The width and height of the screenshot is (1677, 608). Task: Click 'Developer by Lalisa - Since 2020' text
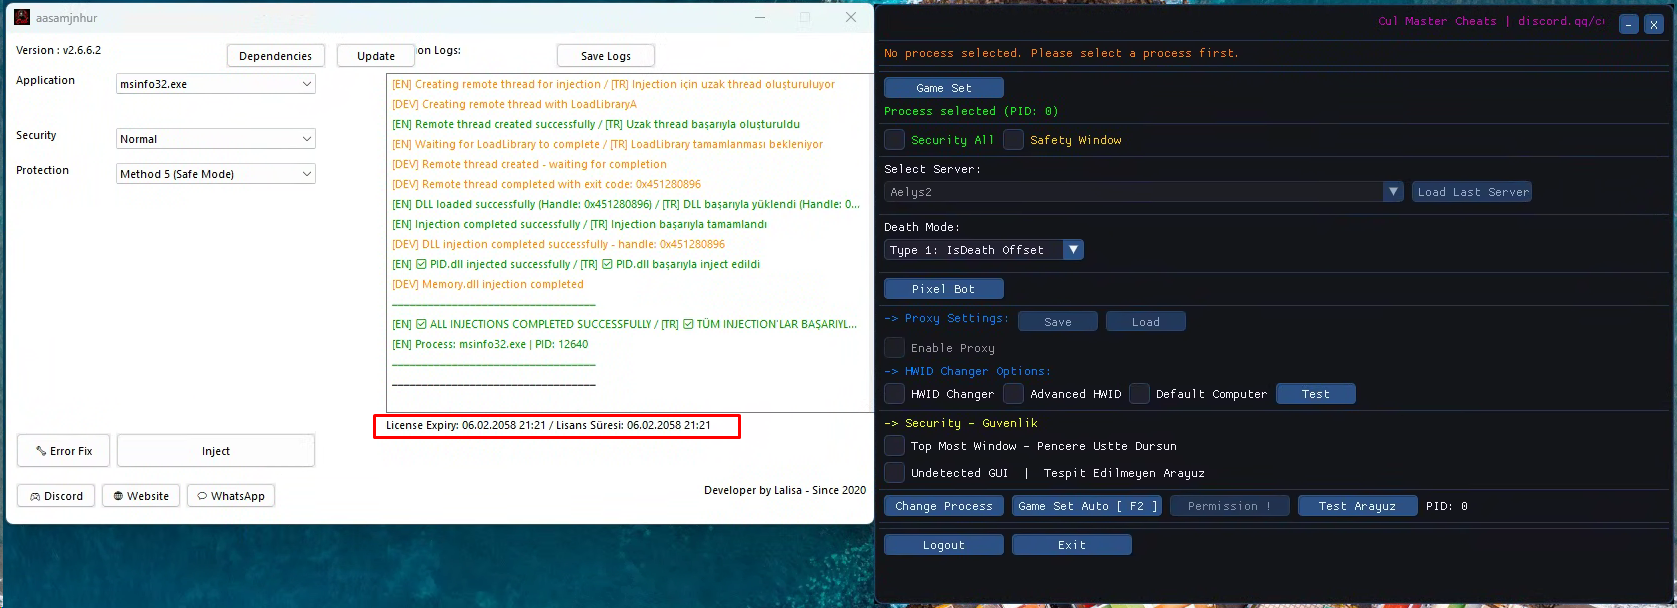[785, 490]
